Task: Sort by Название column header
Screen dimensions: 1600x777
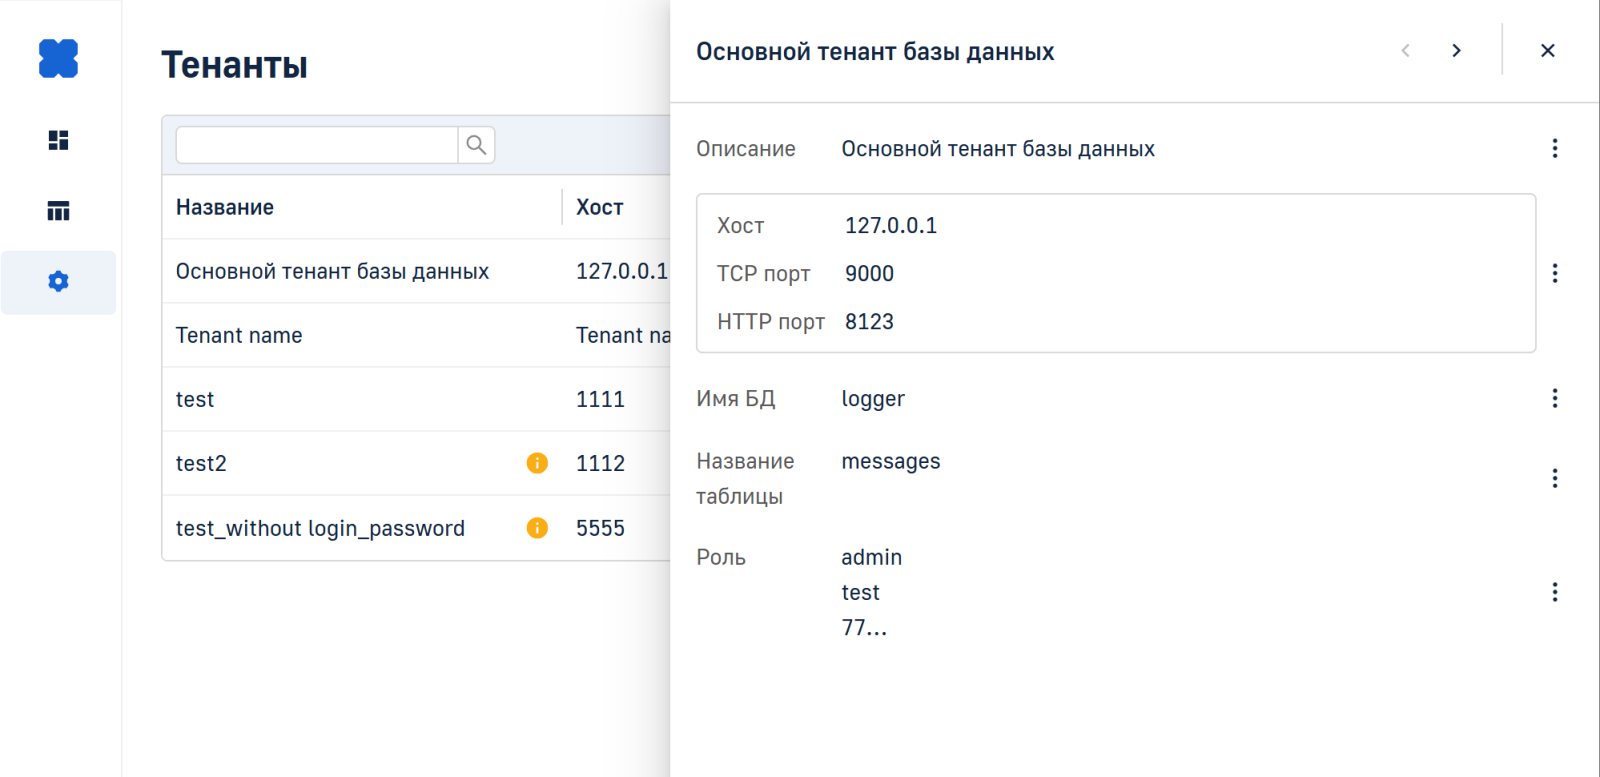Action: [225, 207]
